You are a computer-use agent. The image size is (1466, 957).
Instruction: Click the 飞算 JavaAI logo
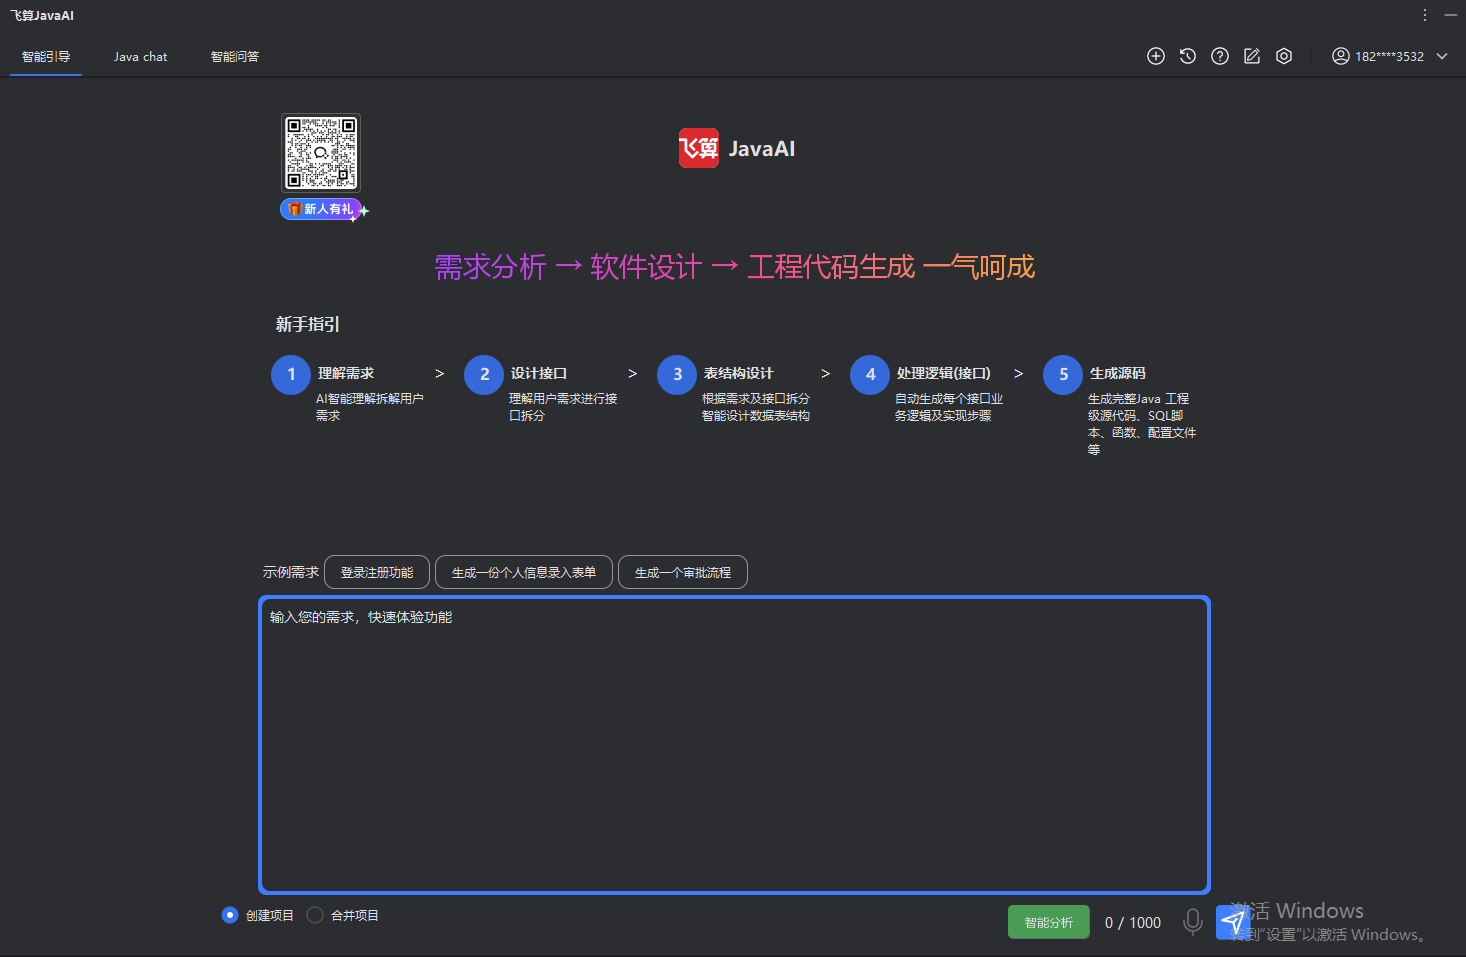[737, 148]
